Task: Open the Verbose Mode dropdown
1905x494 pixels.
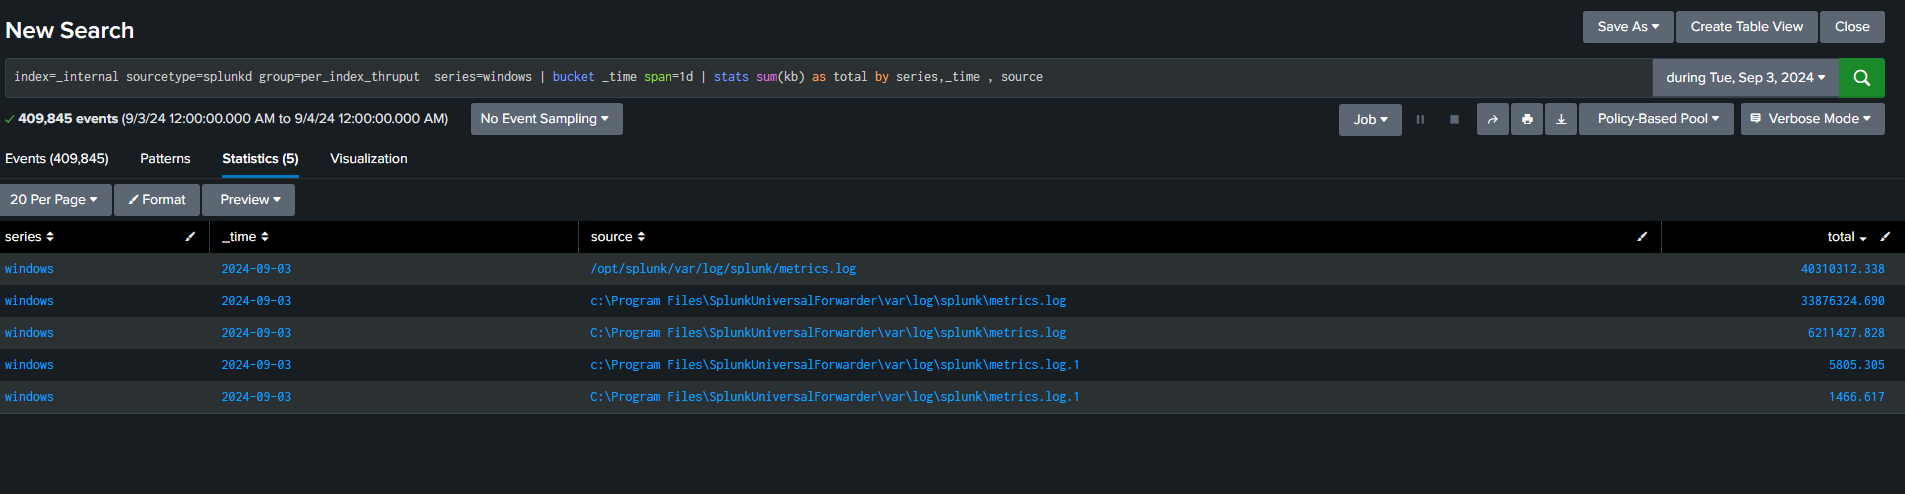Action: pyautogui.click(x=1812, y=119)
